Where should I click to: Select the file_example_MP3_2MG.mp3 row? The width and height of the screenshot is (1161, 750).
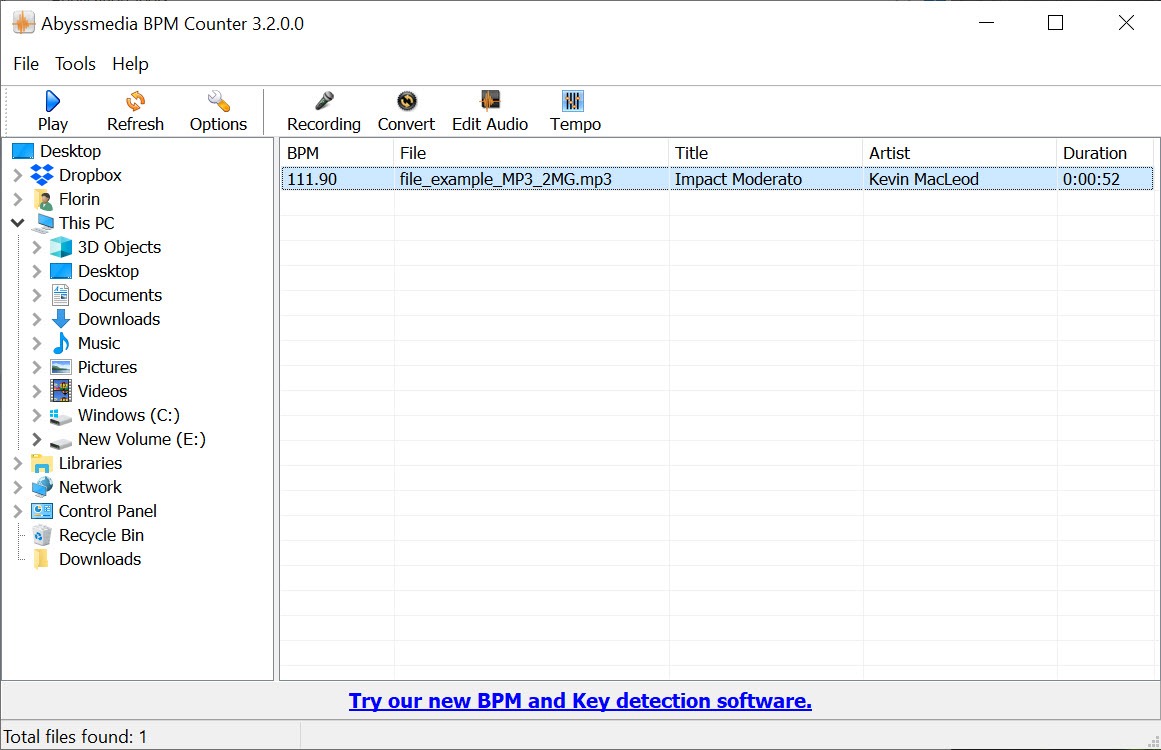click(505, 180)
